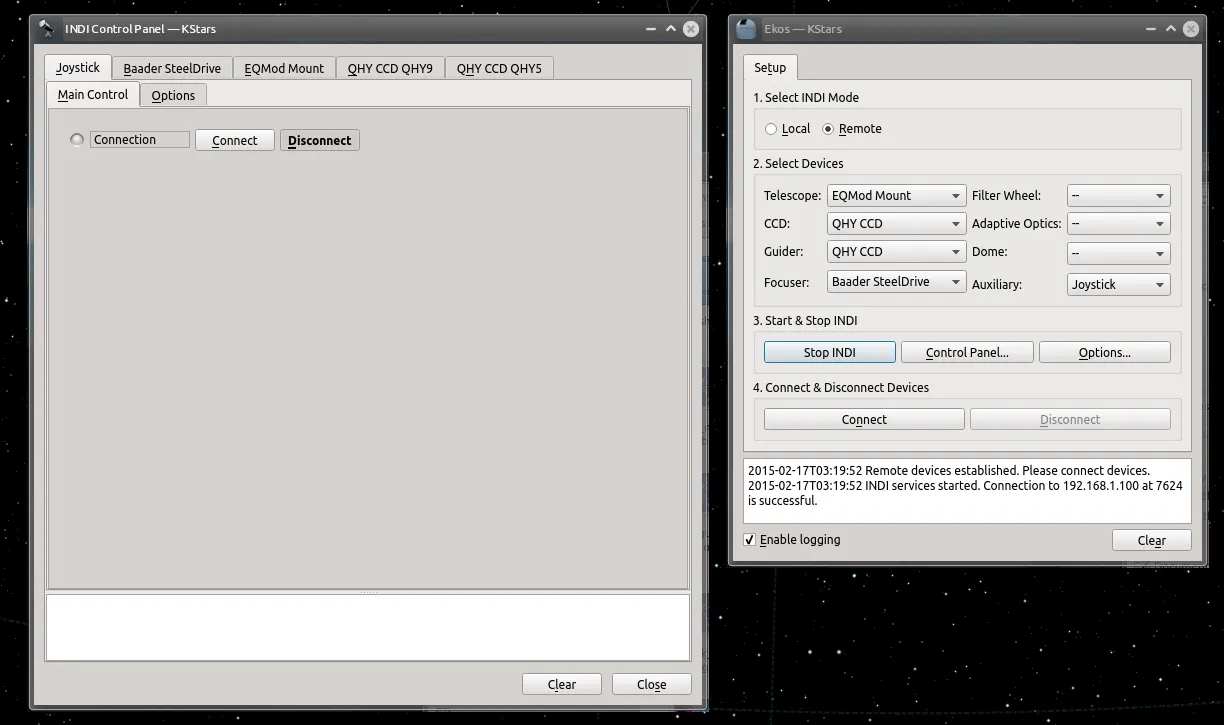Click Close button in INDI Control Panel
Viewport: 1224px width, 725px height.
652,685
